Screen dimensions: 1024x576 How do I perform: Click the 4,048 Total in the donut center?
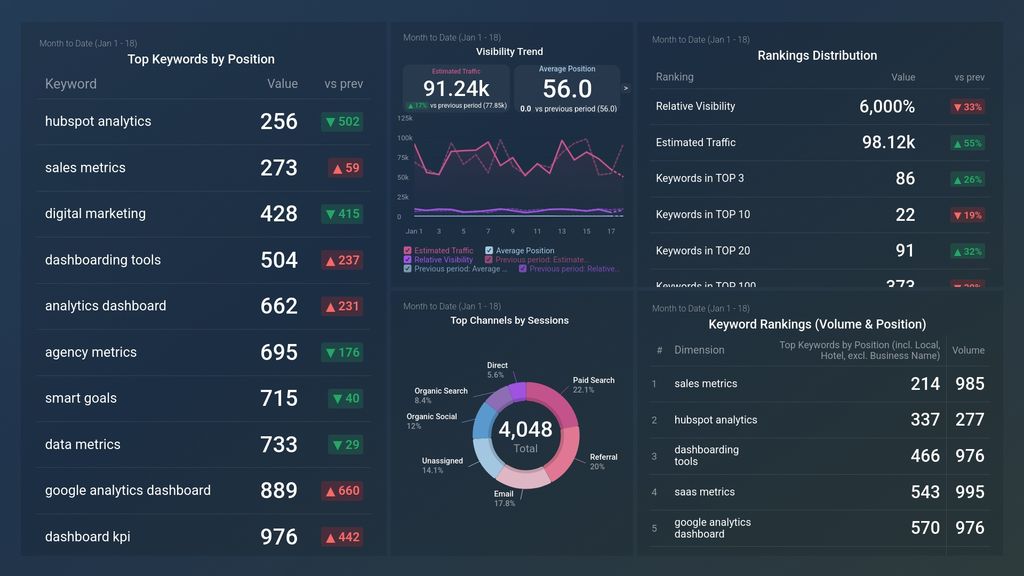coord(526,436)
